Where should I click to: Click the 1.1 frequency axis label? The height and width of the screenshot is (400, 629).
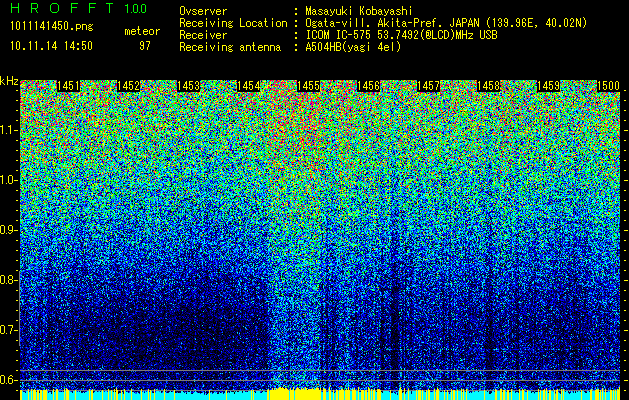tap(8, 130)
